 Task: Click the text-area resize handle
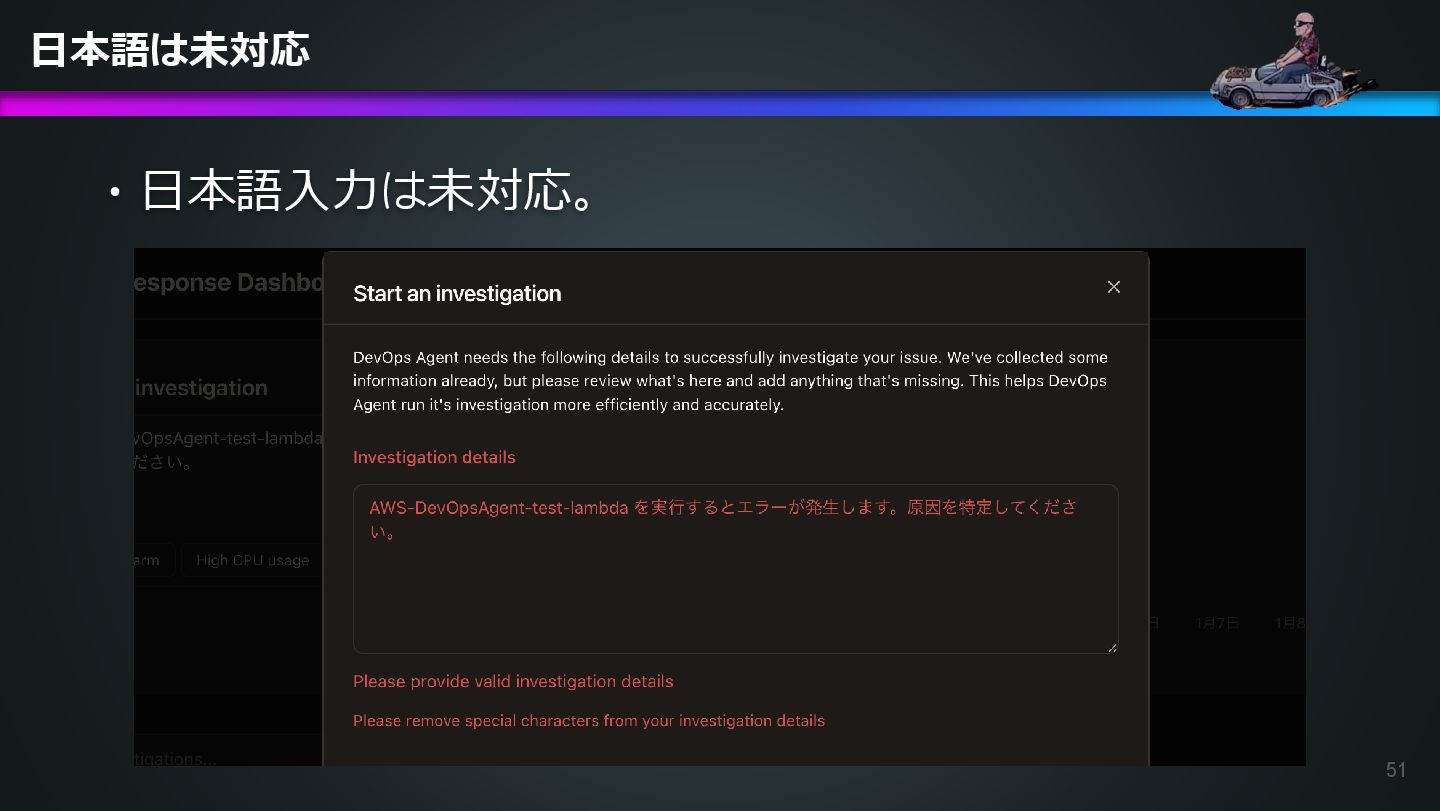click(1111, 647)
